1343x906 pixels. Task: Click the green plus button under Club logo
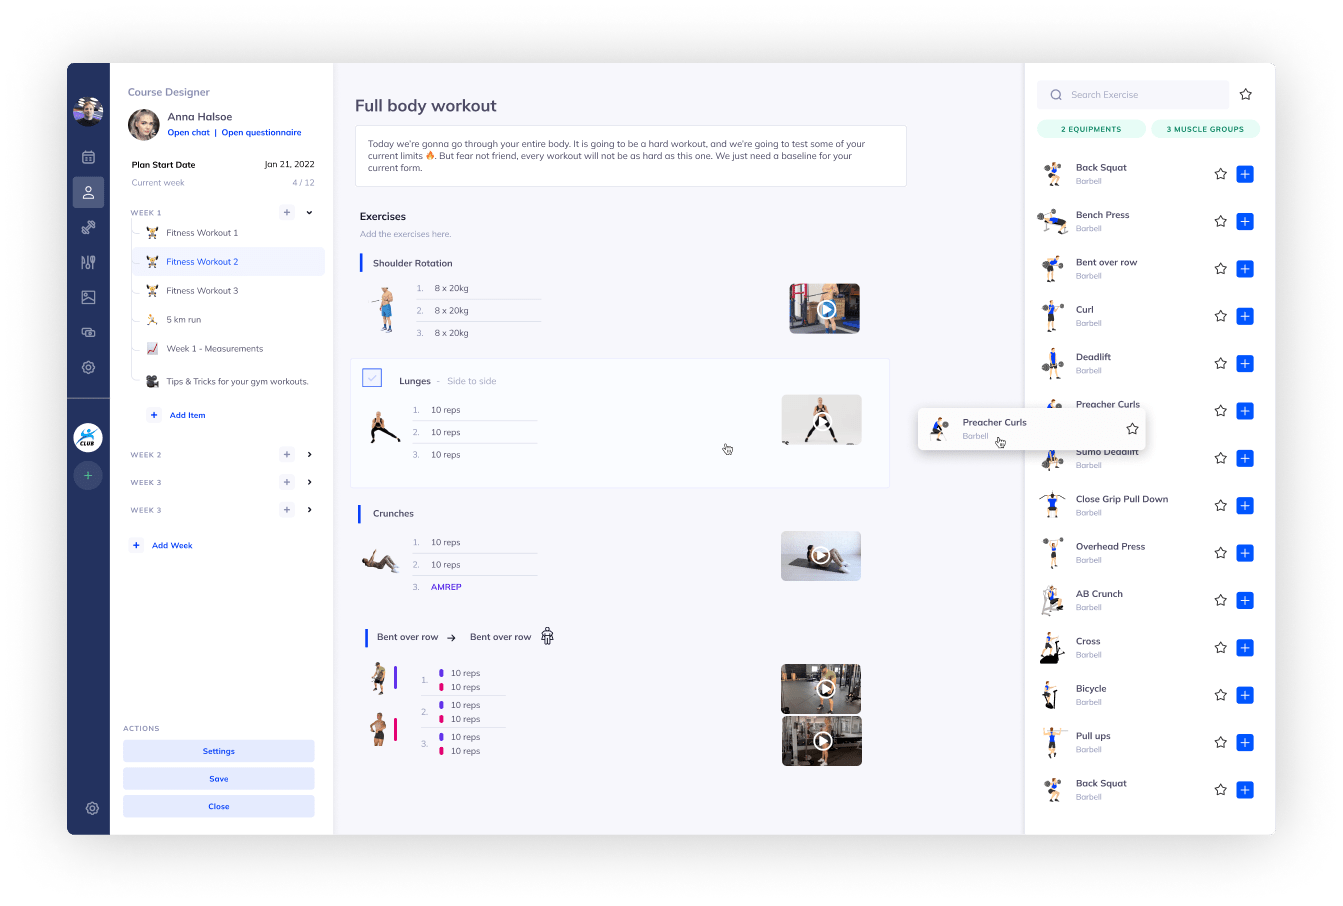[x=88, y=476]
